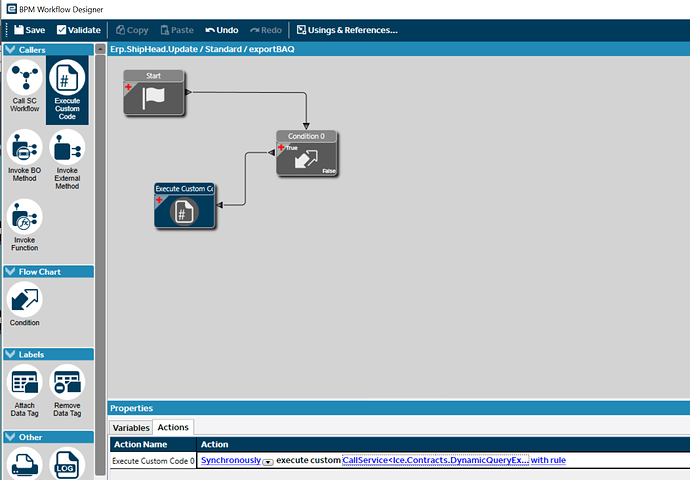Select the Execute Custom Code caller icon
Image resolution: width=690 pixels, height=480 pixels.
pyautogui.click(x=67, y=90)
